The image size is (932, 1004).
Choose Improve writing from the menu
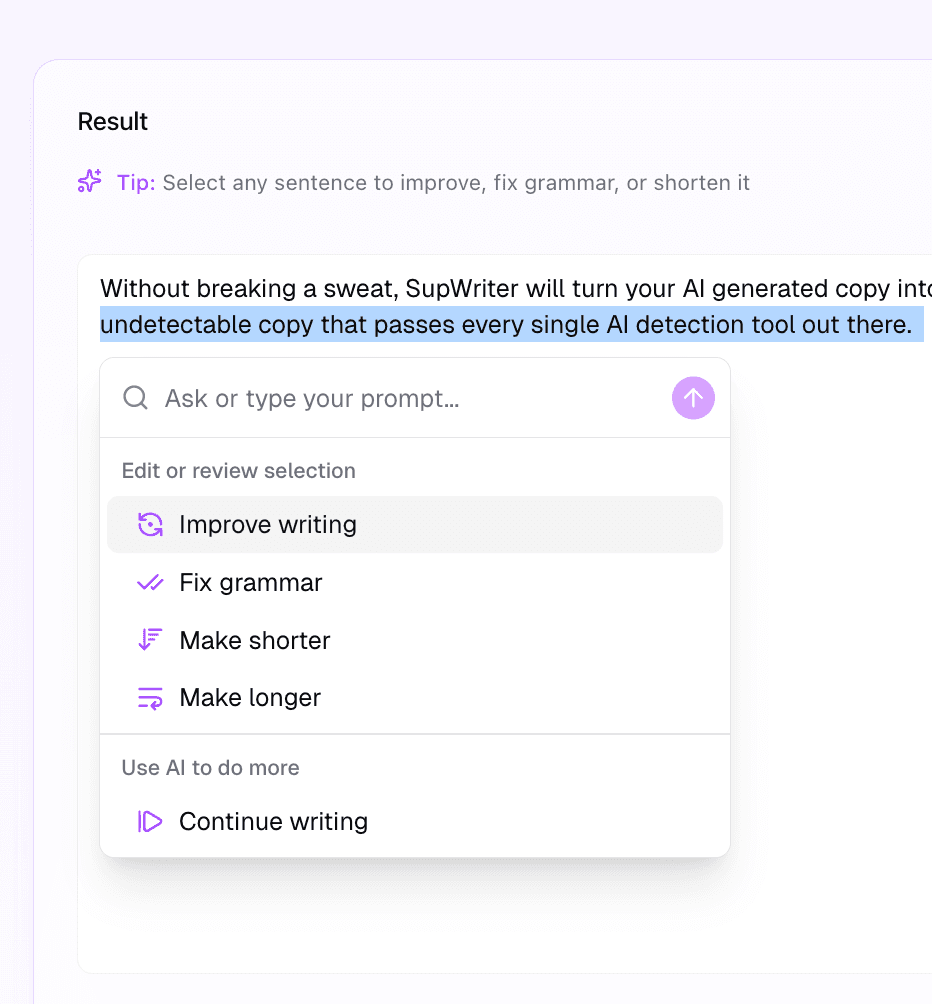(267, 524)
